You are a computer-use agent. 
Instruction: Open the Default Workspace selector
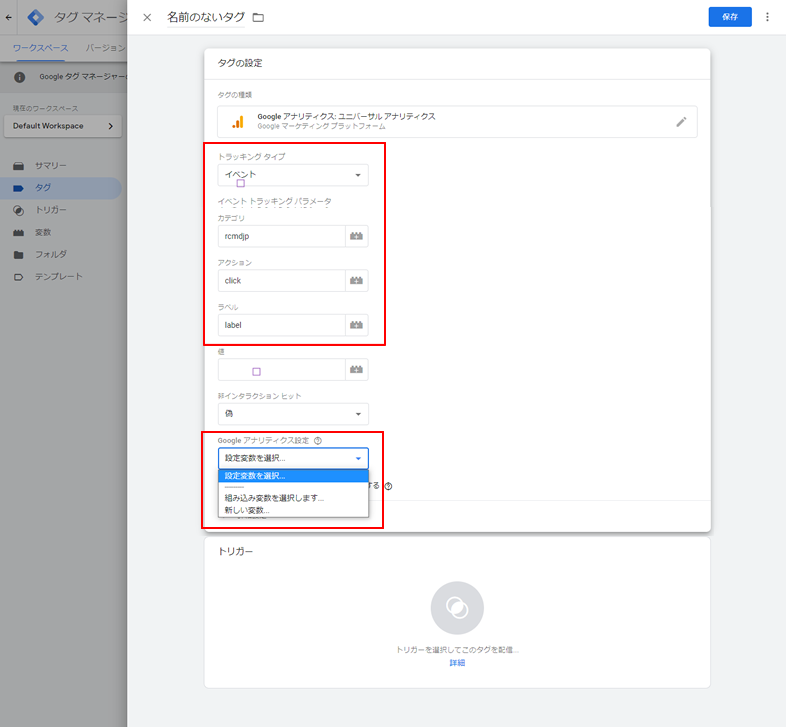[x=63, y=126]
